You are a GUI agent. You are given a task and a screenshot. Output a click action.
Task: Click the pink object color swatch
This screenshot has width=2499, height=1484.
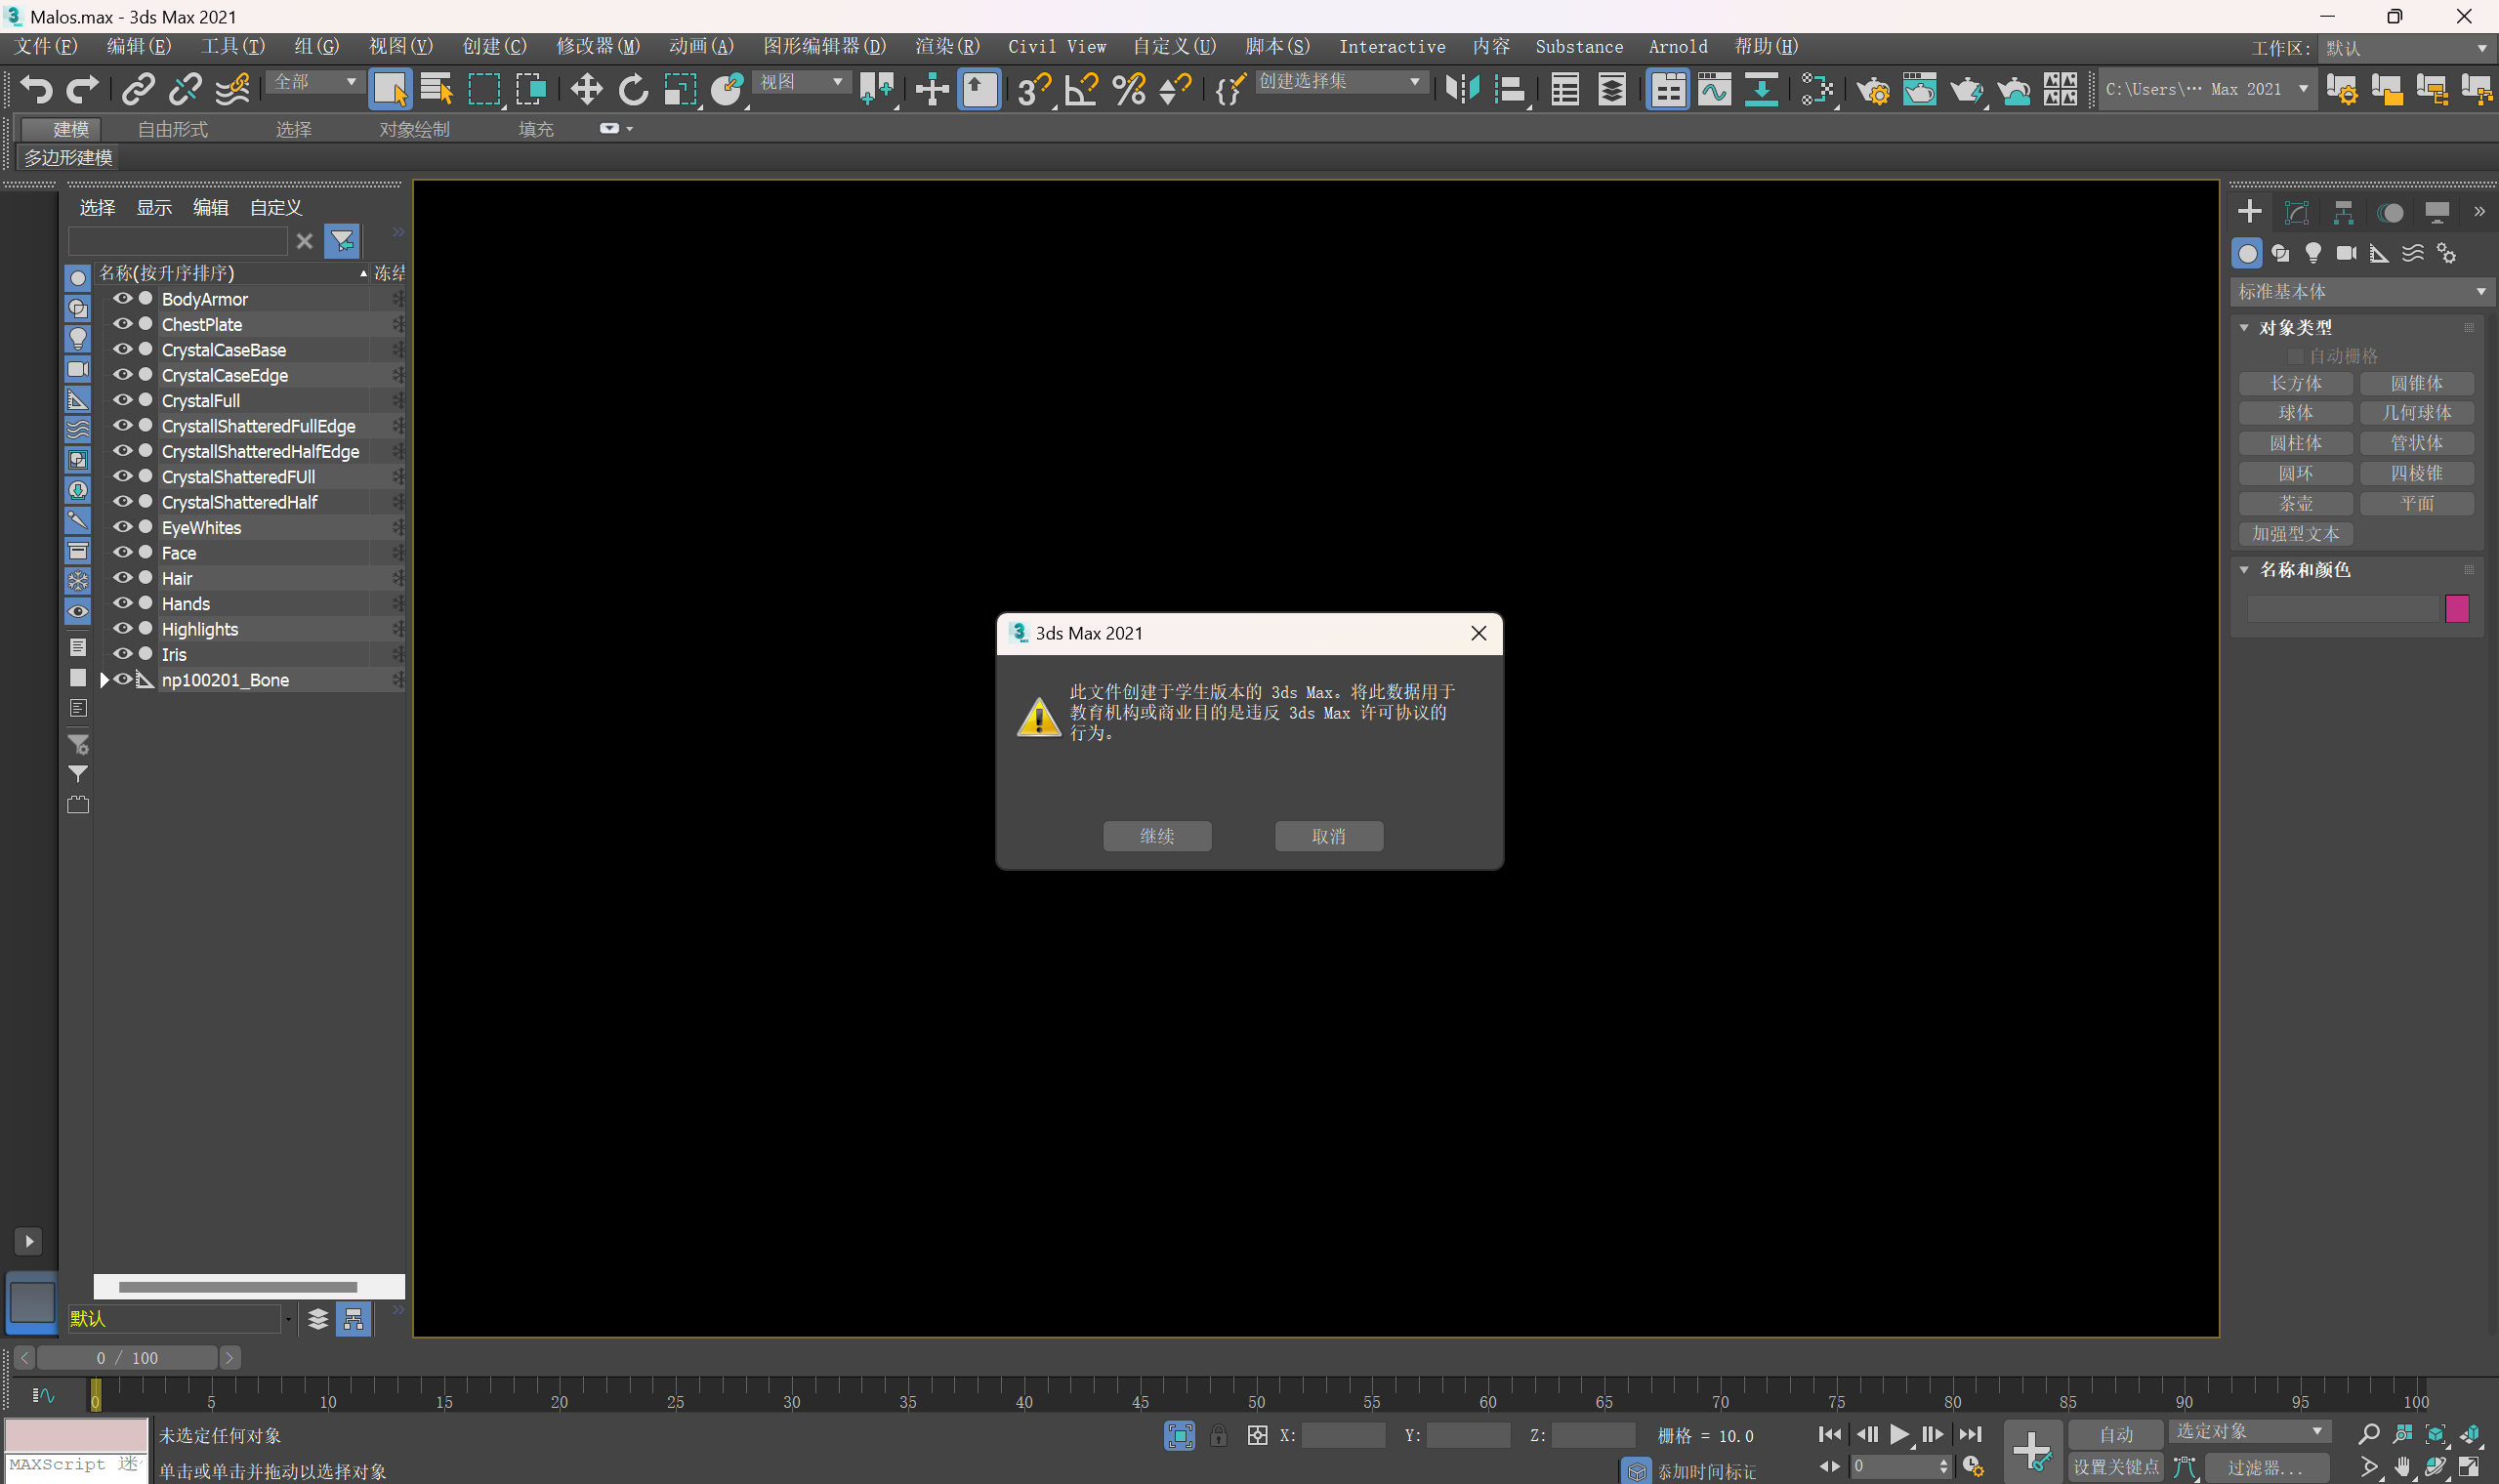pyautogui.click(x=2457, y=608)
